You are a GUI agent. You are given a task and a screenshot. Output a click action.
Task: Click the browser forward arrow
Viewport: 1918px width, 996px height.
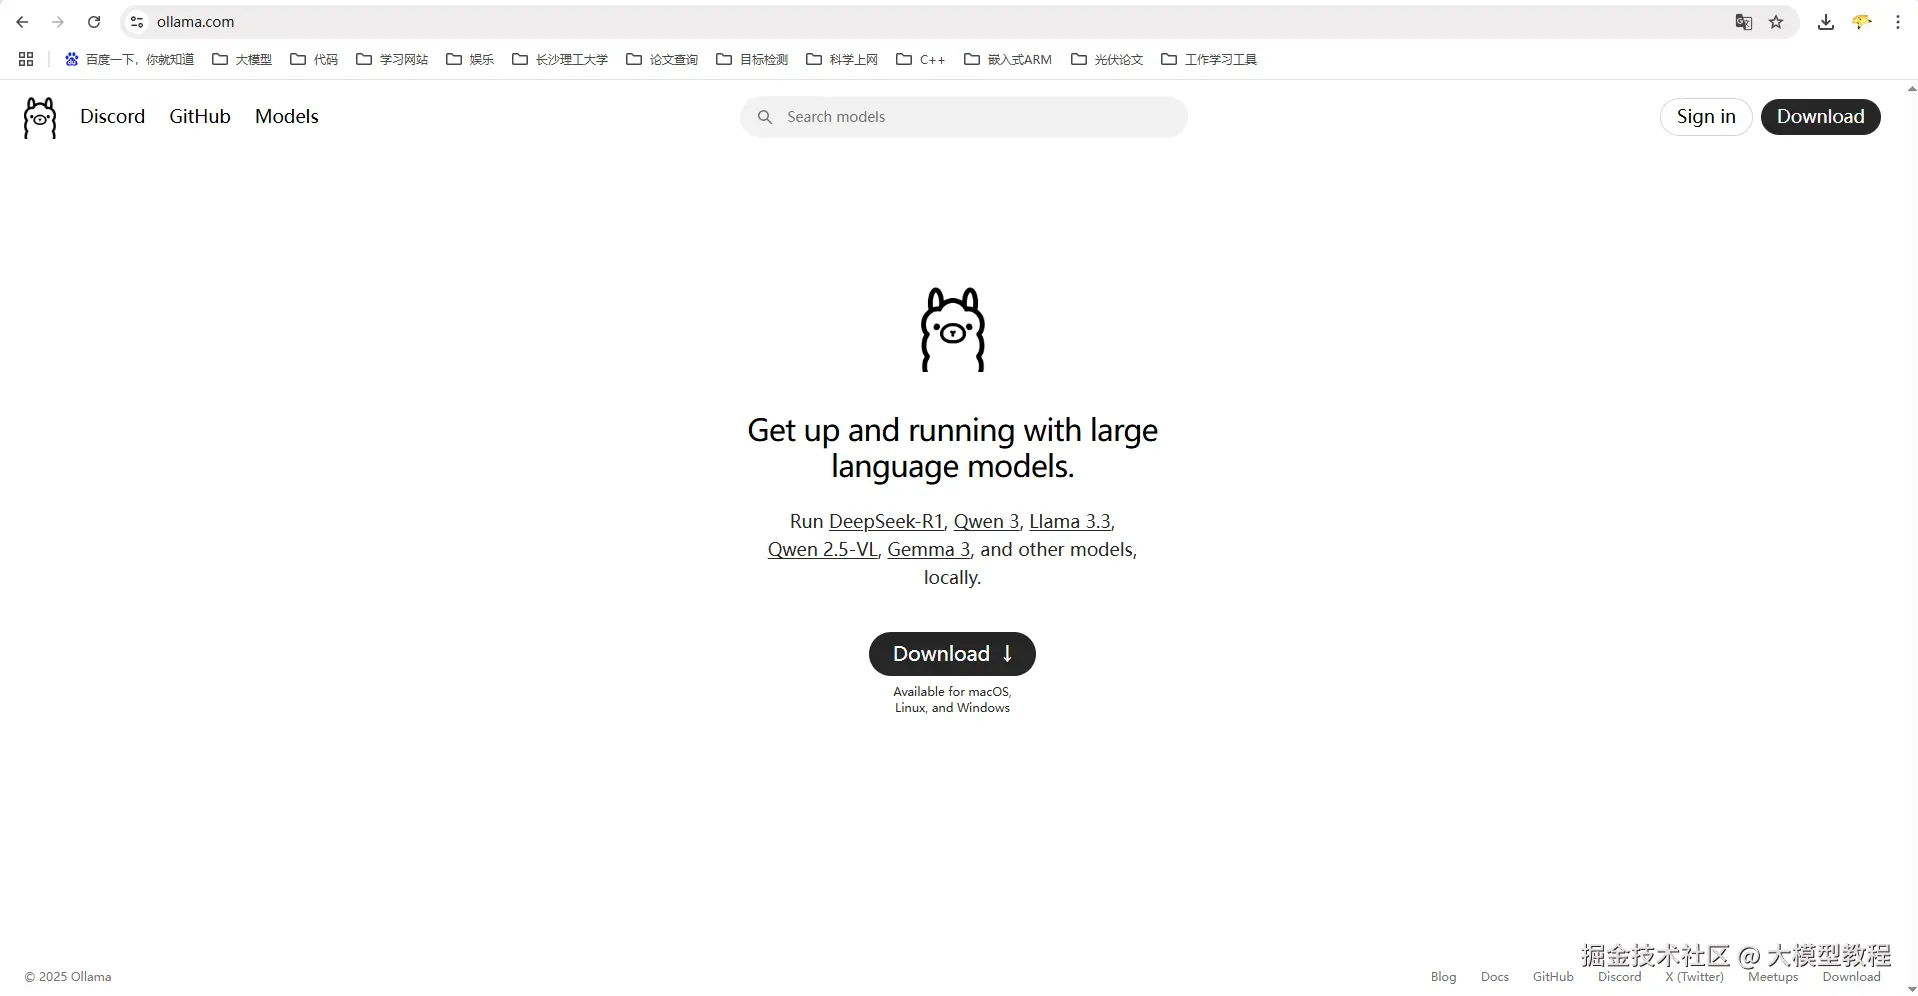point(58,22)
